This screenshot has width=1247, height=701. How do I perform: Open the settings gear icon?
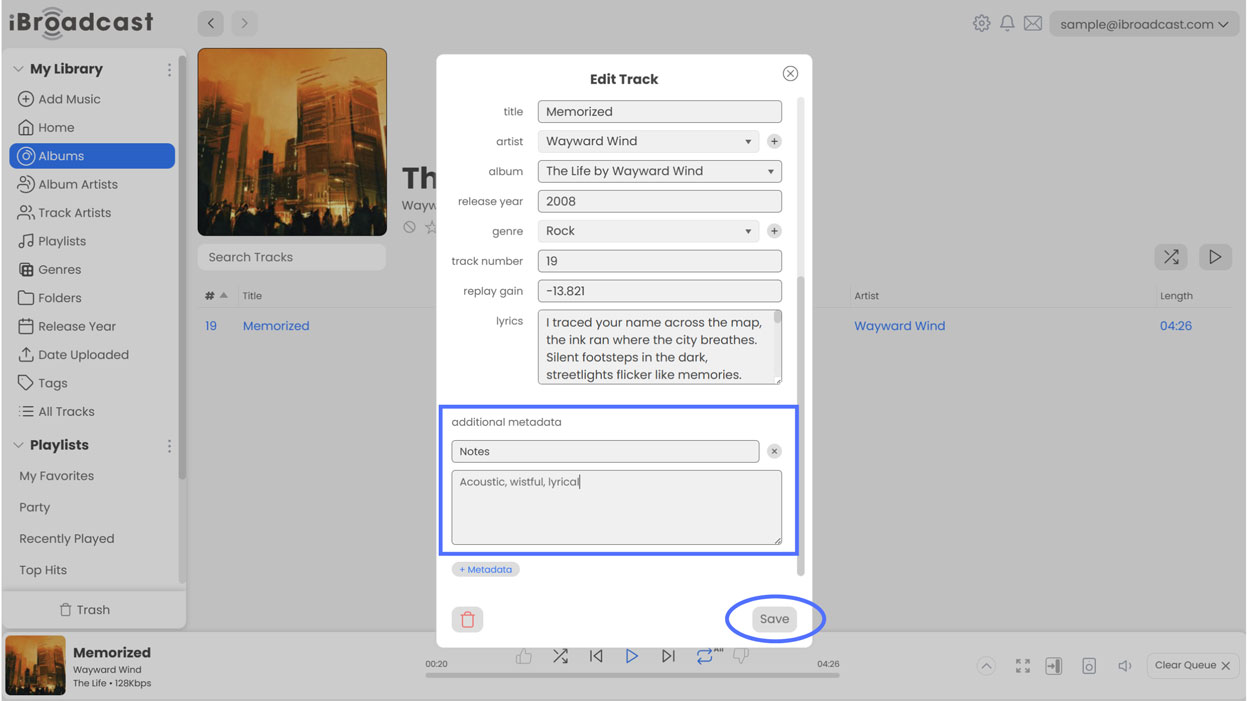981,24
